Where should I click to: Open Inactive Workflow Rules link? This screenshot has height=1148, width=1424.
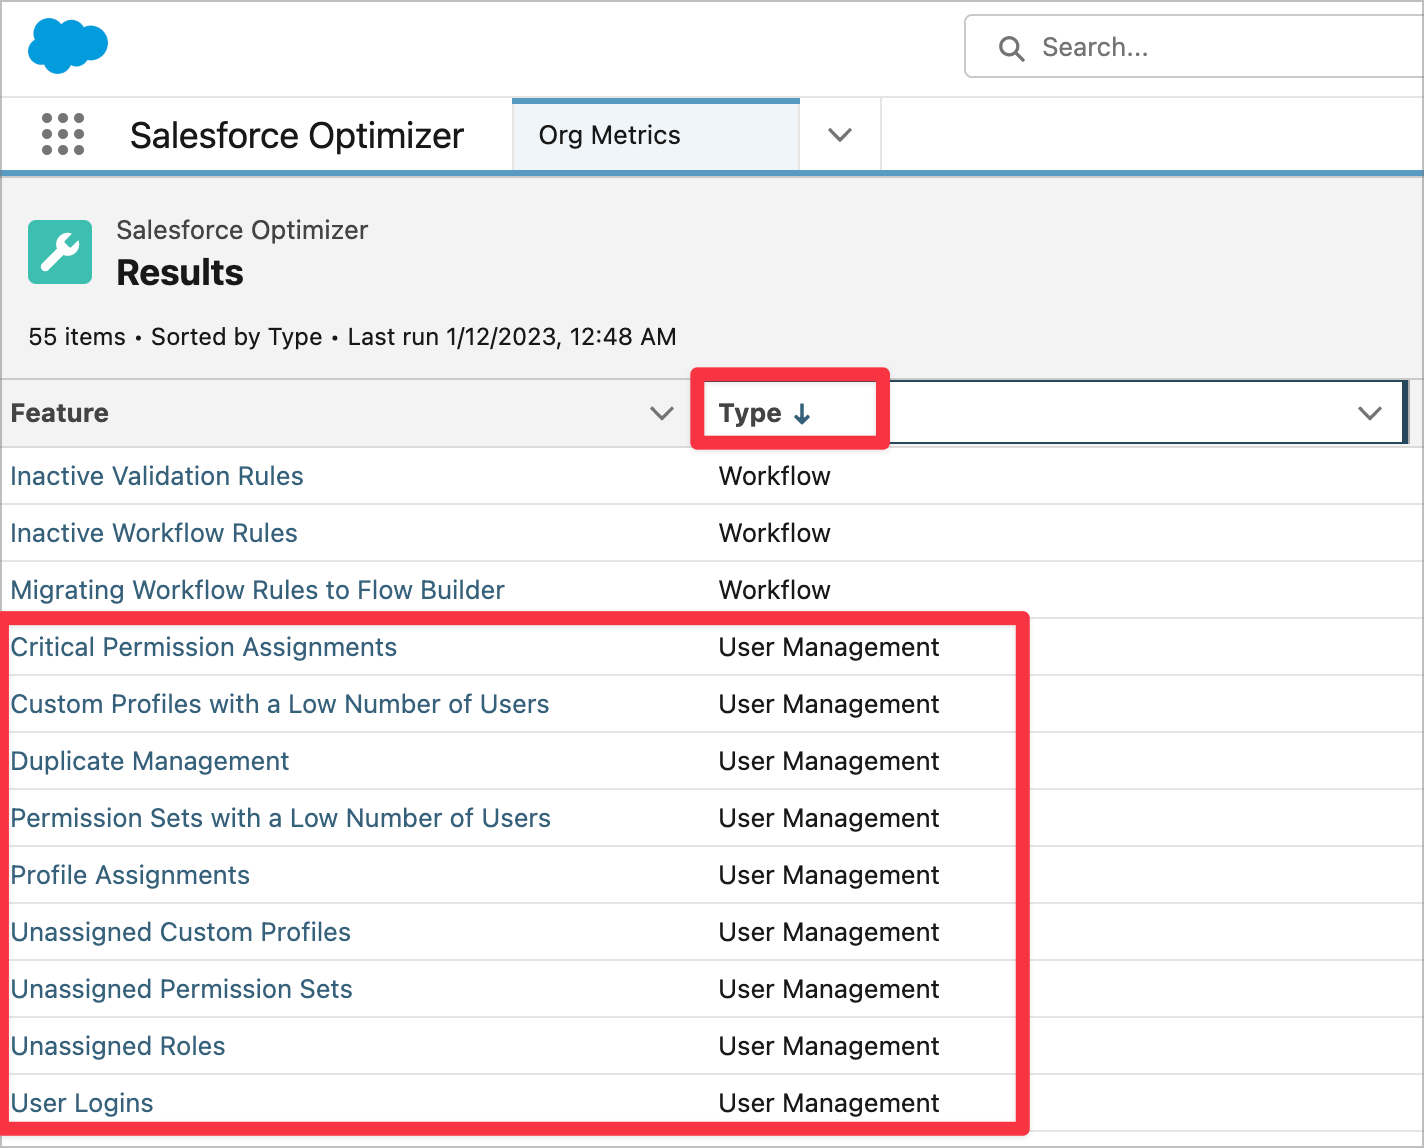(154, 533)
